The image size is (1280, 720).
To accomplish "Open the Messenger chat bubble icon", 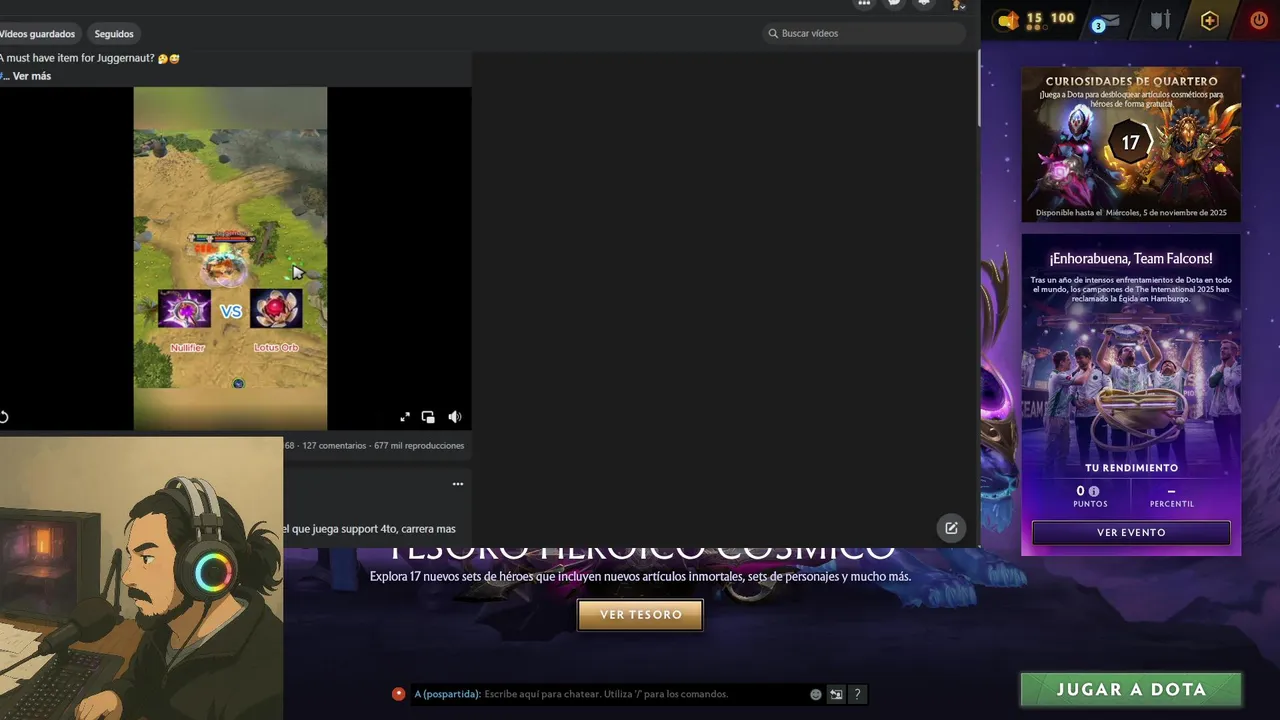I will click(895, 4).
